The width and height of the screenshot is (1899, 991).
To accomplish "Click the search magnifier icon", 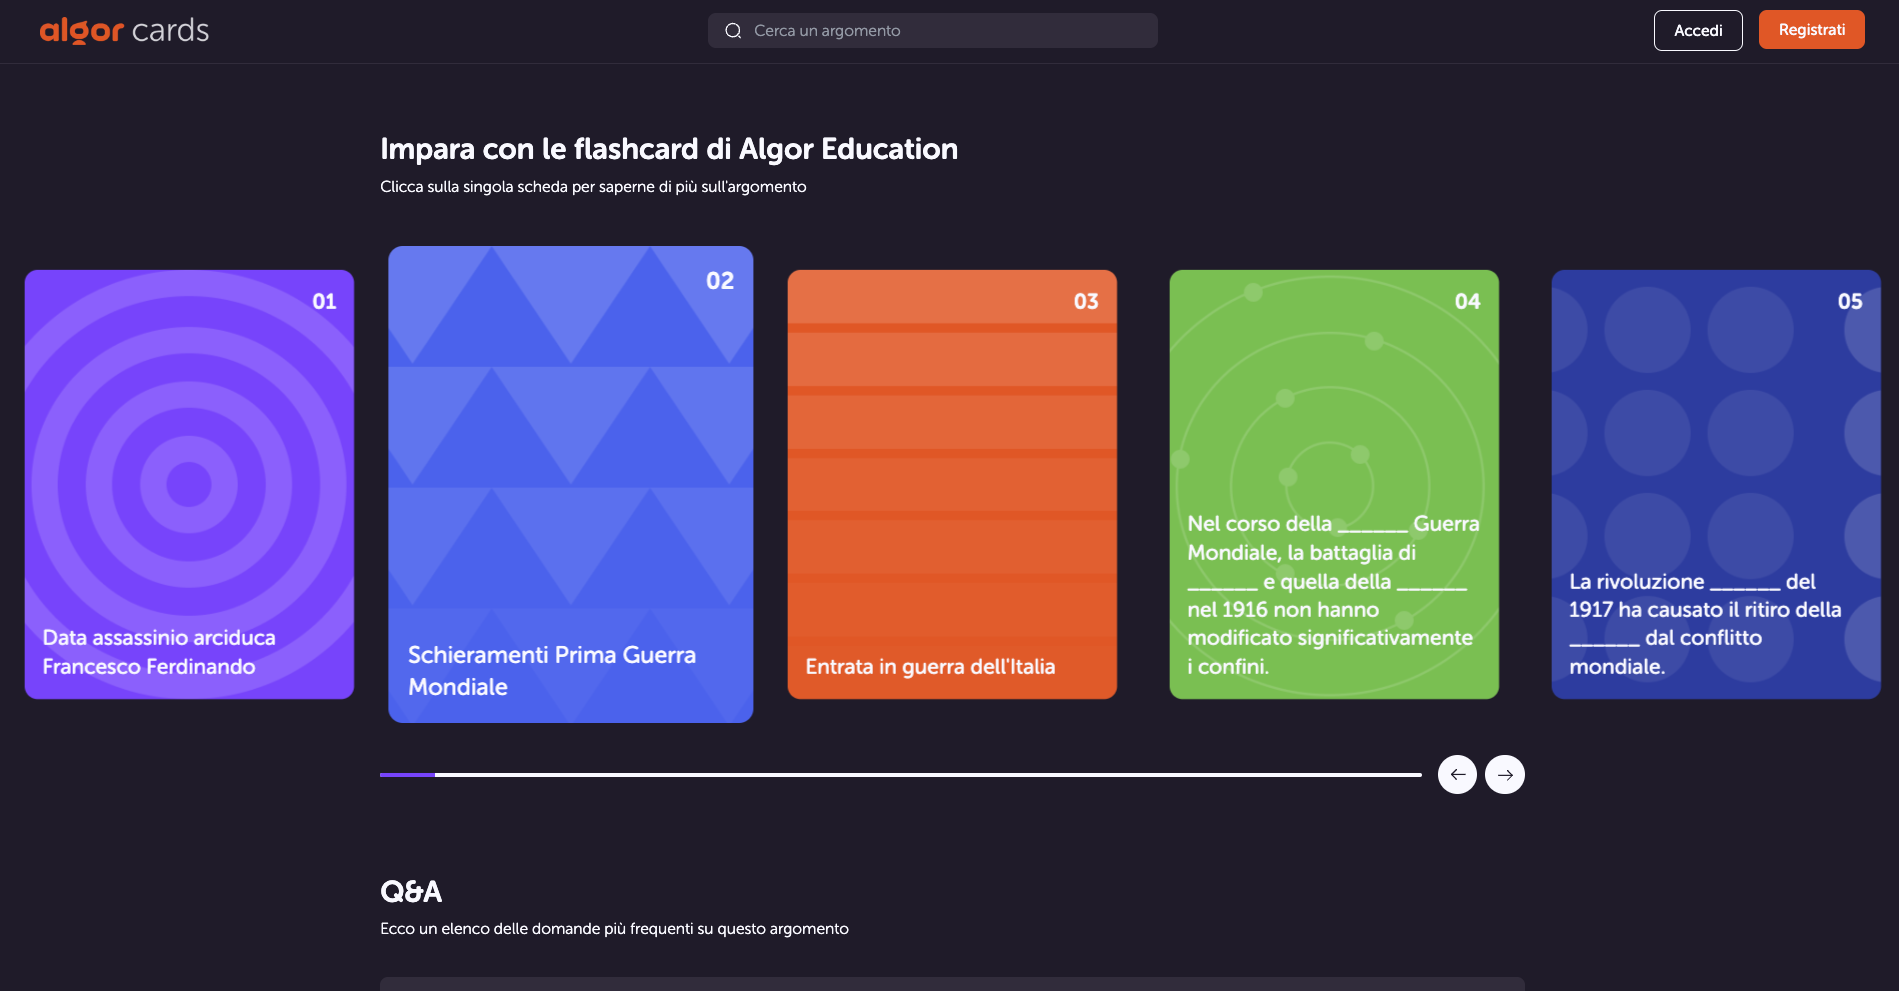I will (x=733, y=31).
